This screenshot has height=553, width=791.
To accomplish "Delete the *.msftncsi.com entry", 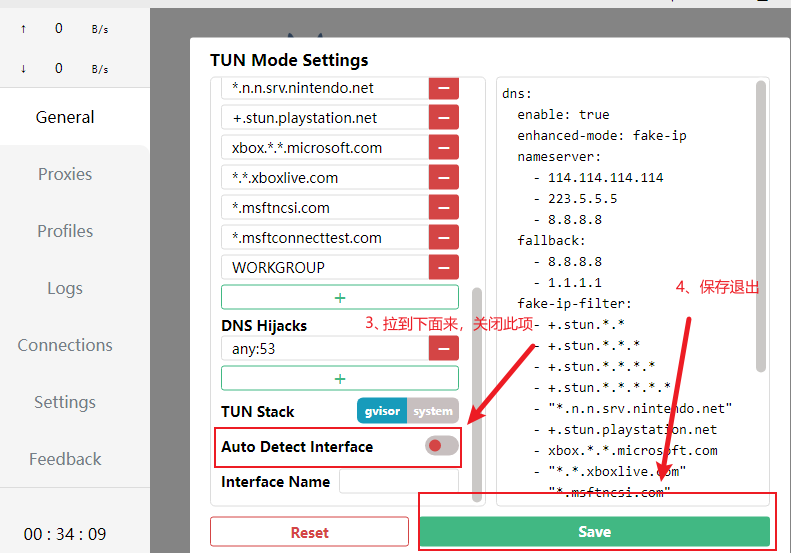I will 443,207.
